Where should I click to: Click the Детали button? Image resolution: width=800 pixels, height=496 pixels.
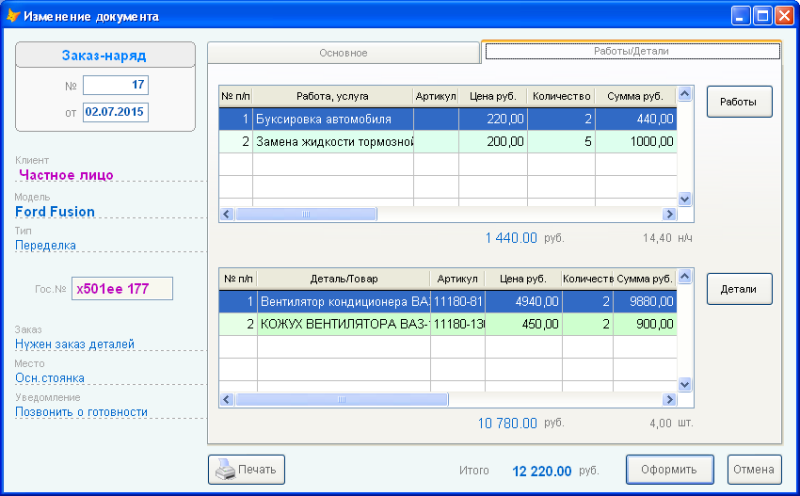739,289
